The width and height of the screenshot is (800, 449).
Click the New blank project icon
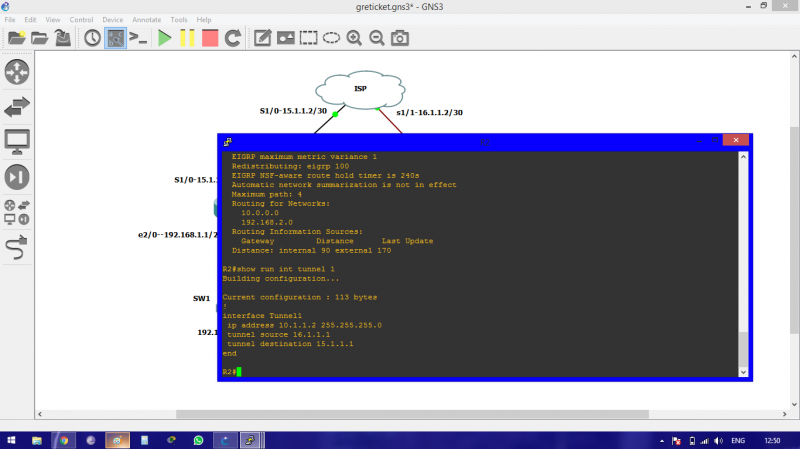[x=16, y=38]
